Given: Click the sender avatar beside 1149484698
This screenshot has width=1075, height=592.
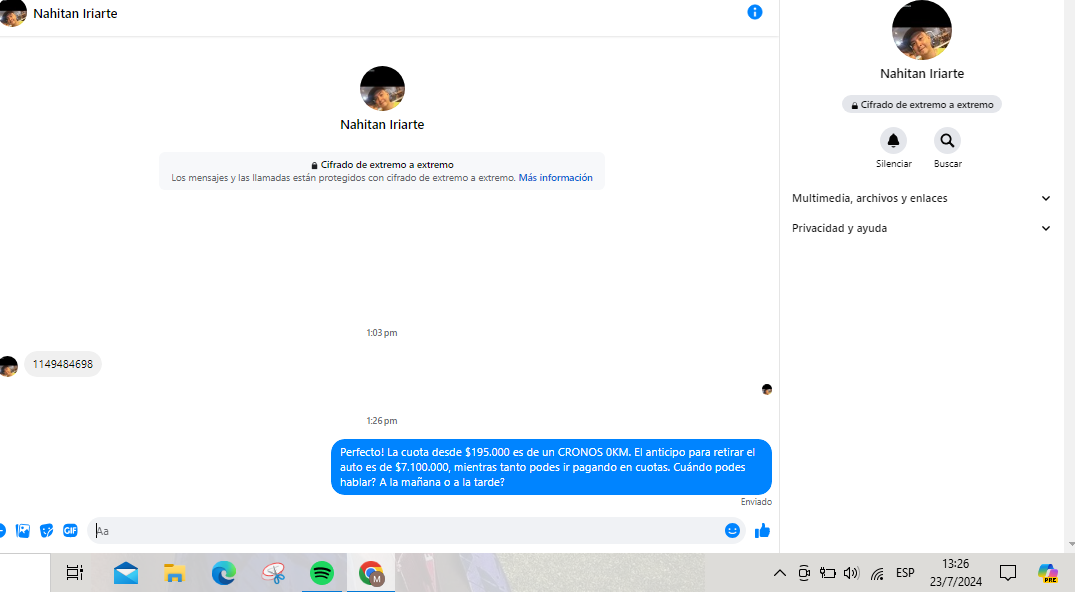Looking at the screenshot, I should (x=8, y=366).
